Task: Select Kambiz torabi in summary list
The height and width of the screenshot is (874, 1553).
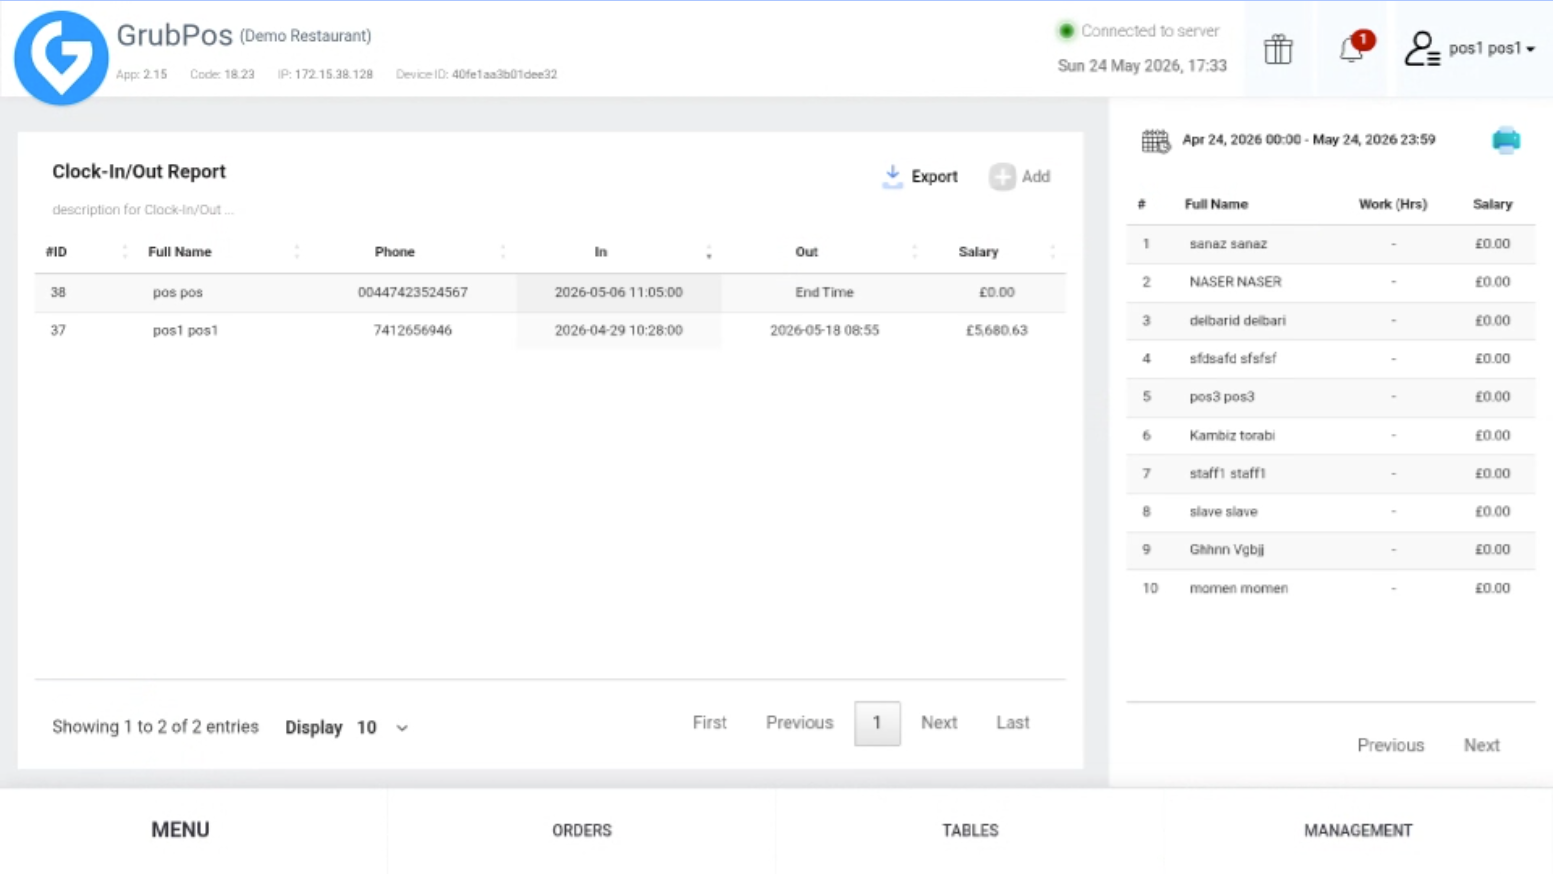Action: click(x=1331, y=436)
